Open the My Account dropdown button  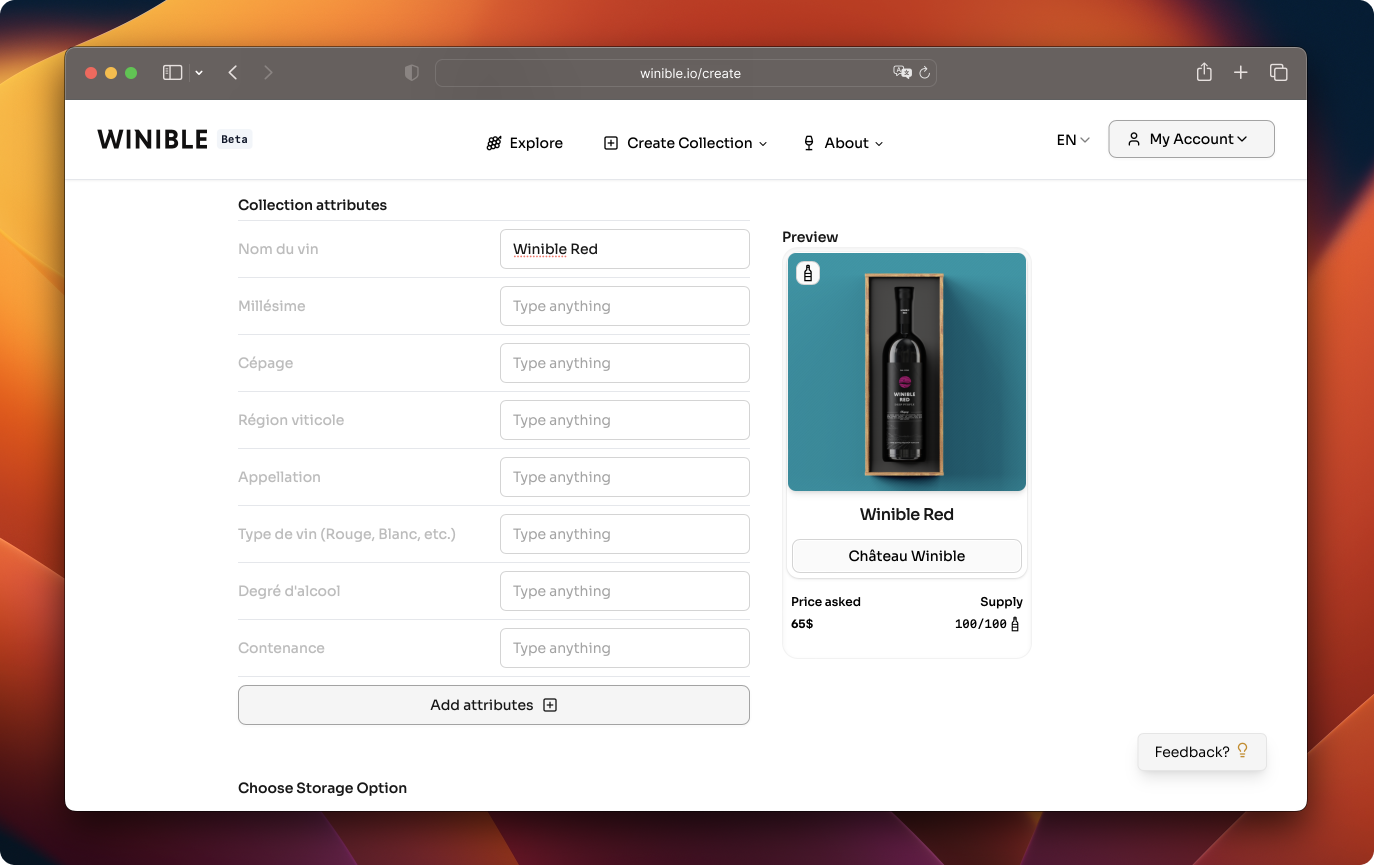point(1191,139)
